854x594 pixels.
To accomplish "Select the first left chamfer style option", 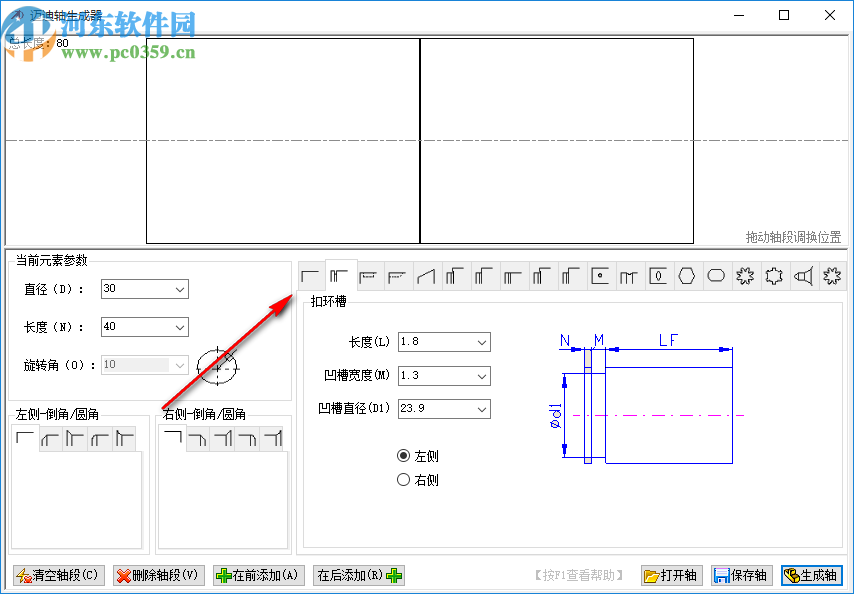I will (x=25, y=438).
